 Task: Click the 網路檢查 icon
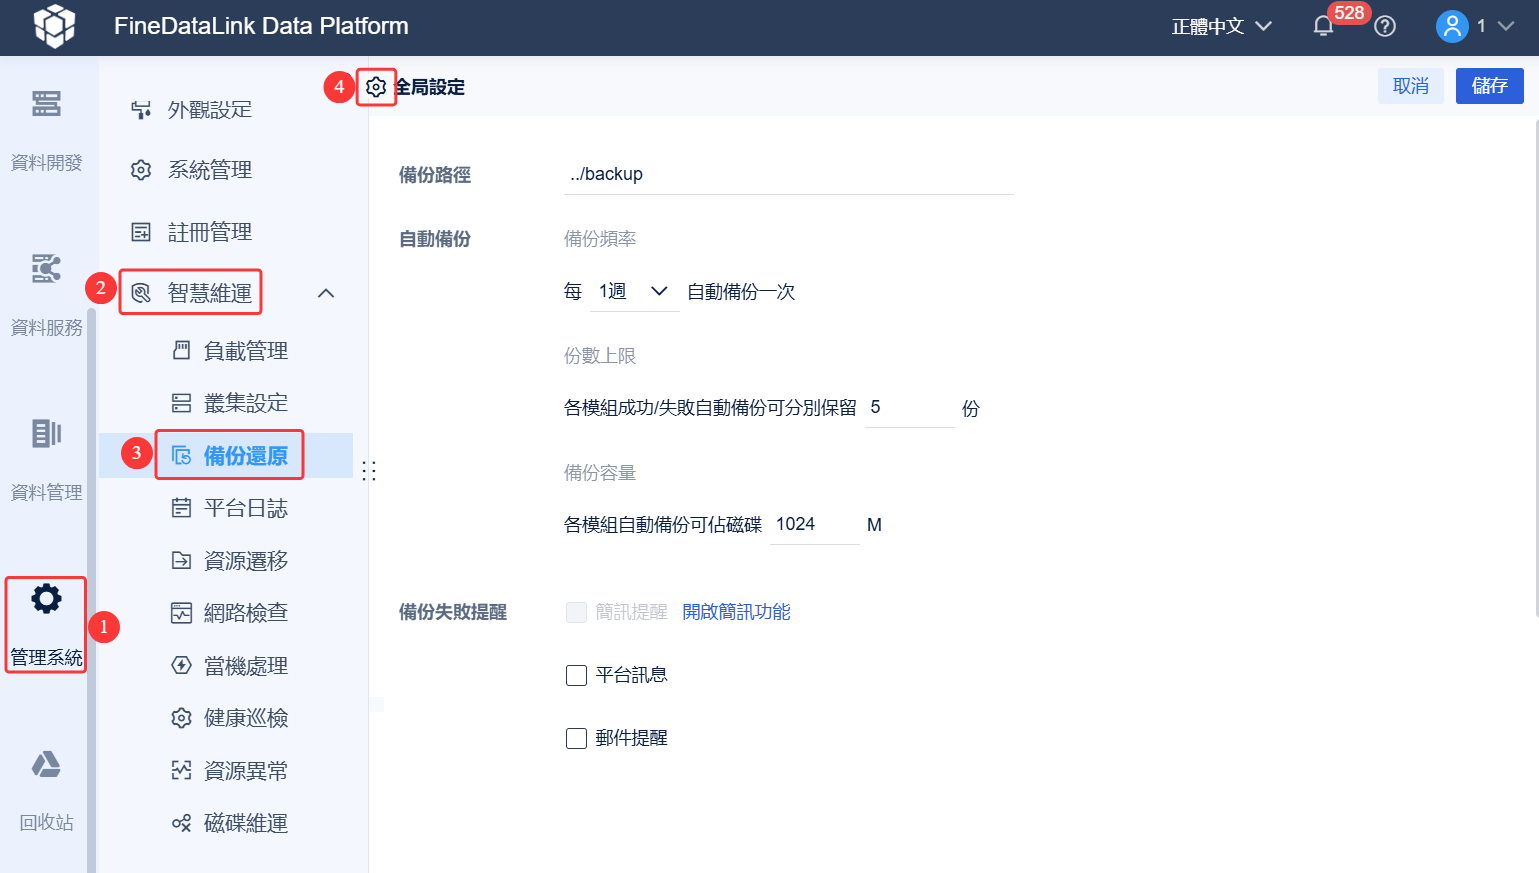click(x=181, y=613)
